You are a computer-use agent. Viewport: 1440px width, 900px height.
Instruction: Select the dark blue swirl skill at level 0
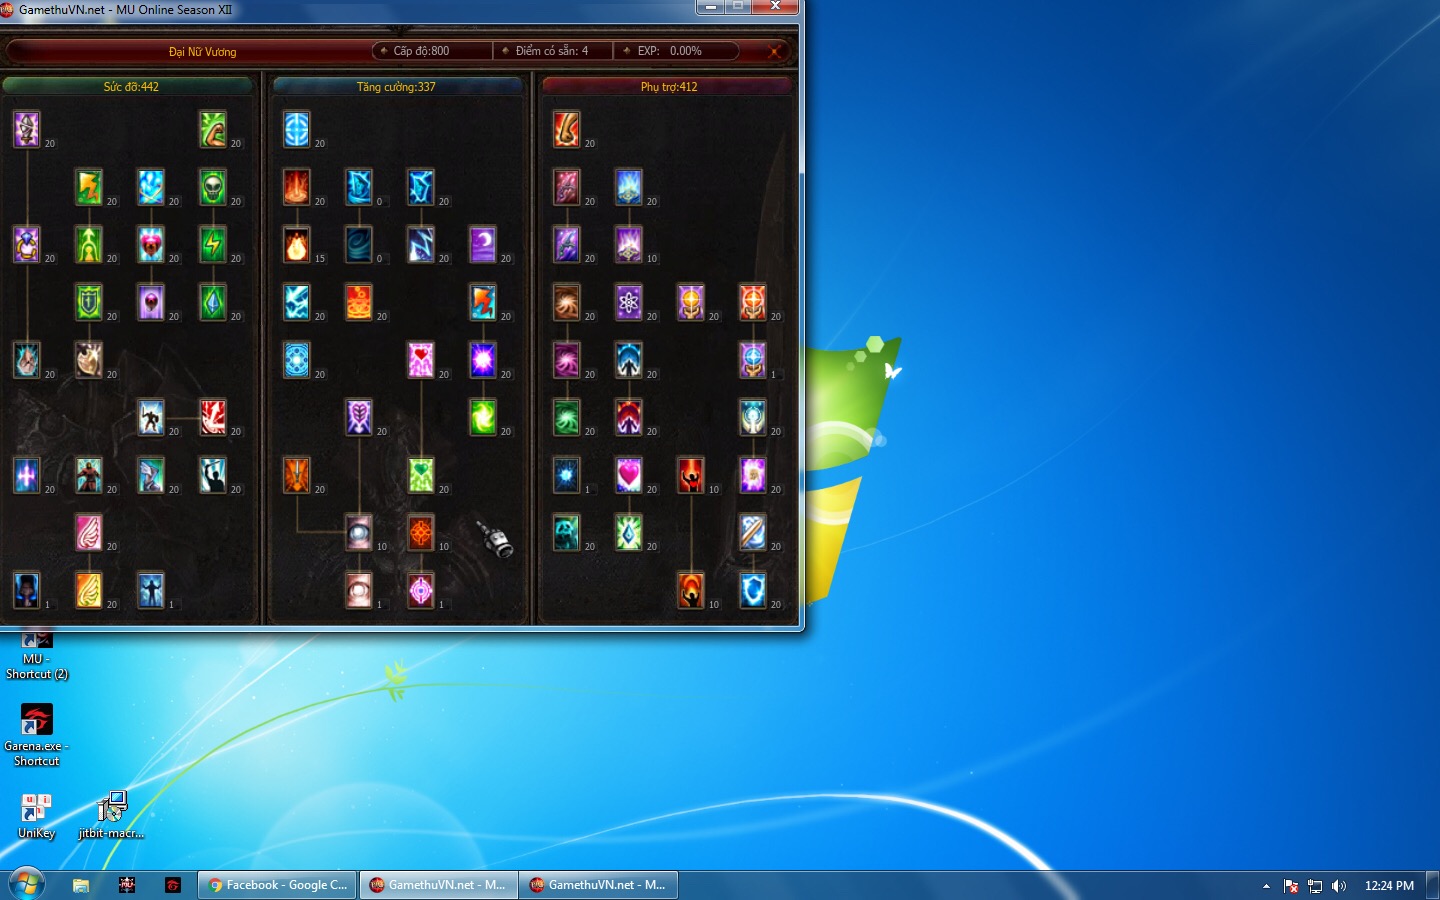[359, 244]
